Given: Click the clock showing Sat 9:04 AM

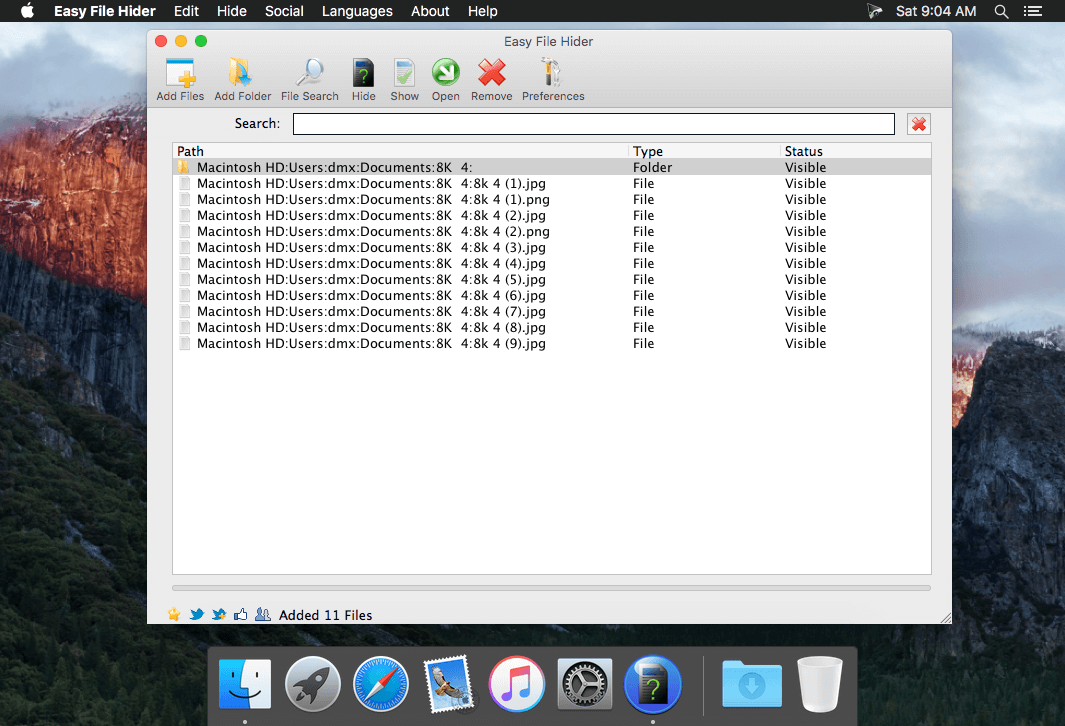Looking at the screenshot, I should (x=936, y=11).
